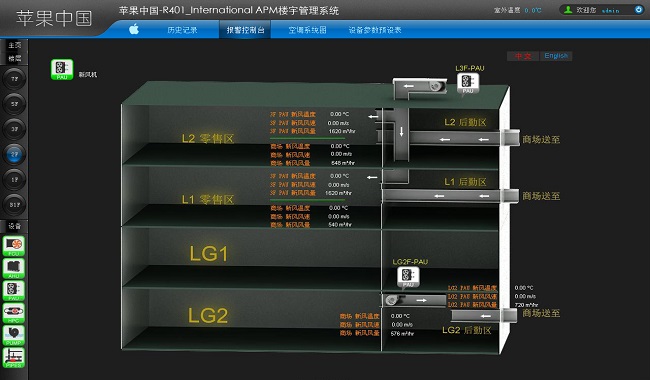Select the 5F floor button
The width and height of the screenshot is (650, 380).
point(15,104)
